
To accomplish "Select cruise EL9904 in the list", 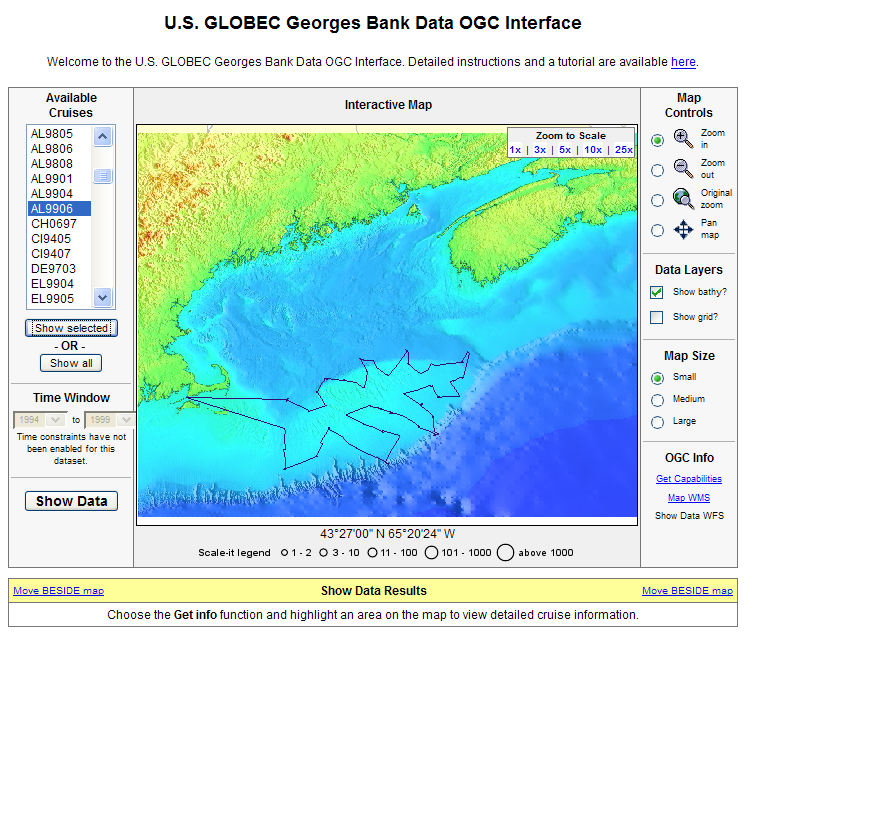I will [x=59, y=284].
